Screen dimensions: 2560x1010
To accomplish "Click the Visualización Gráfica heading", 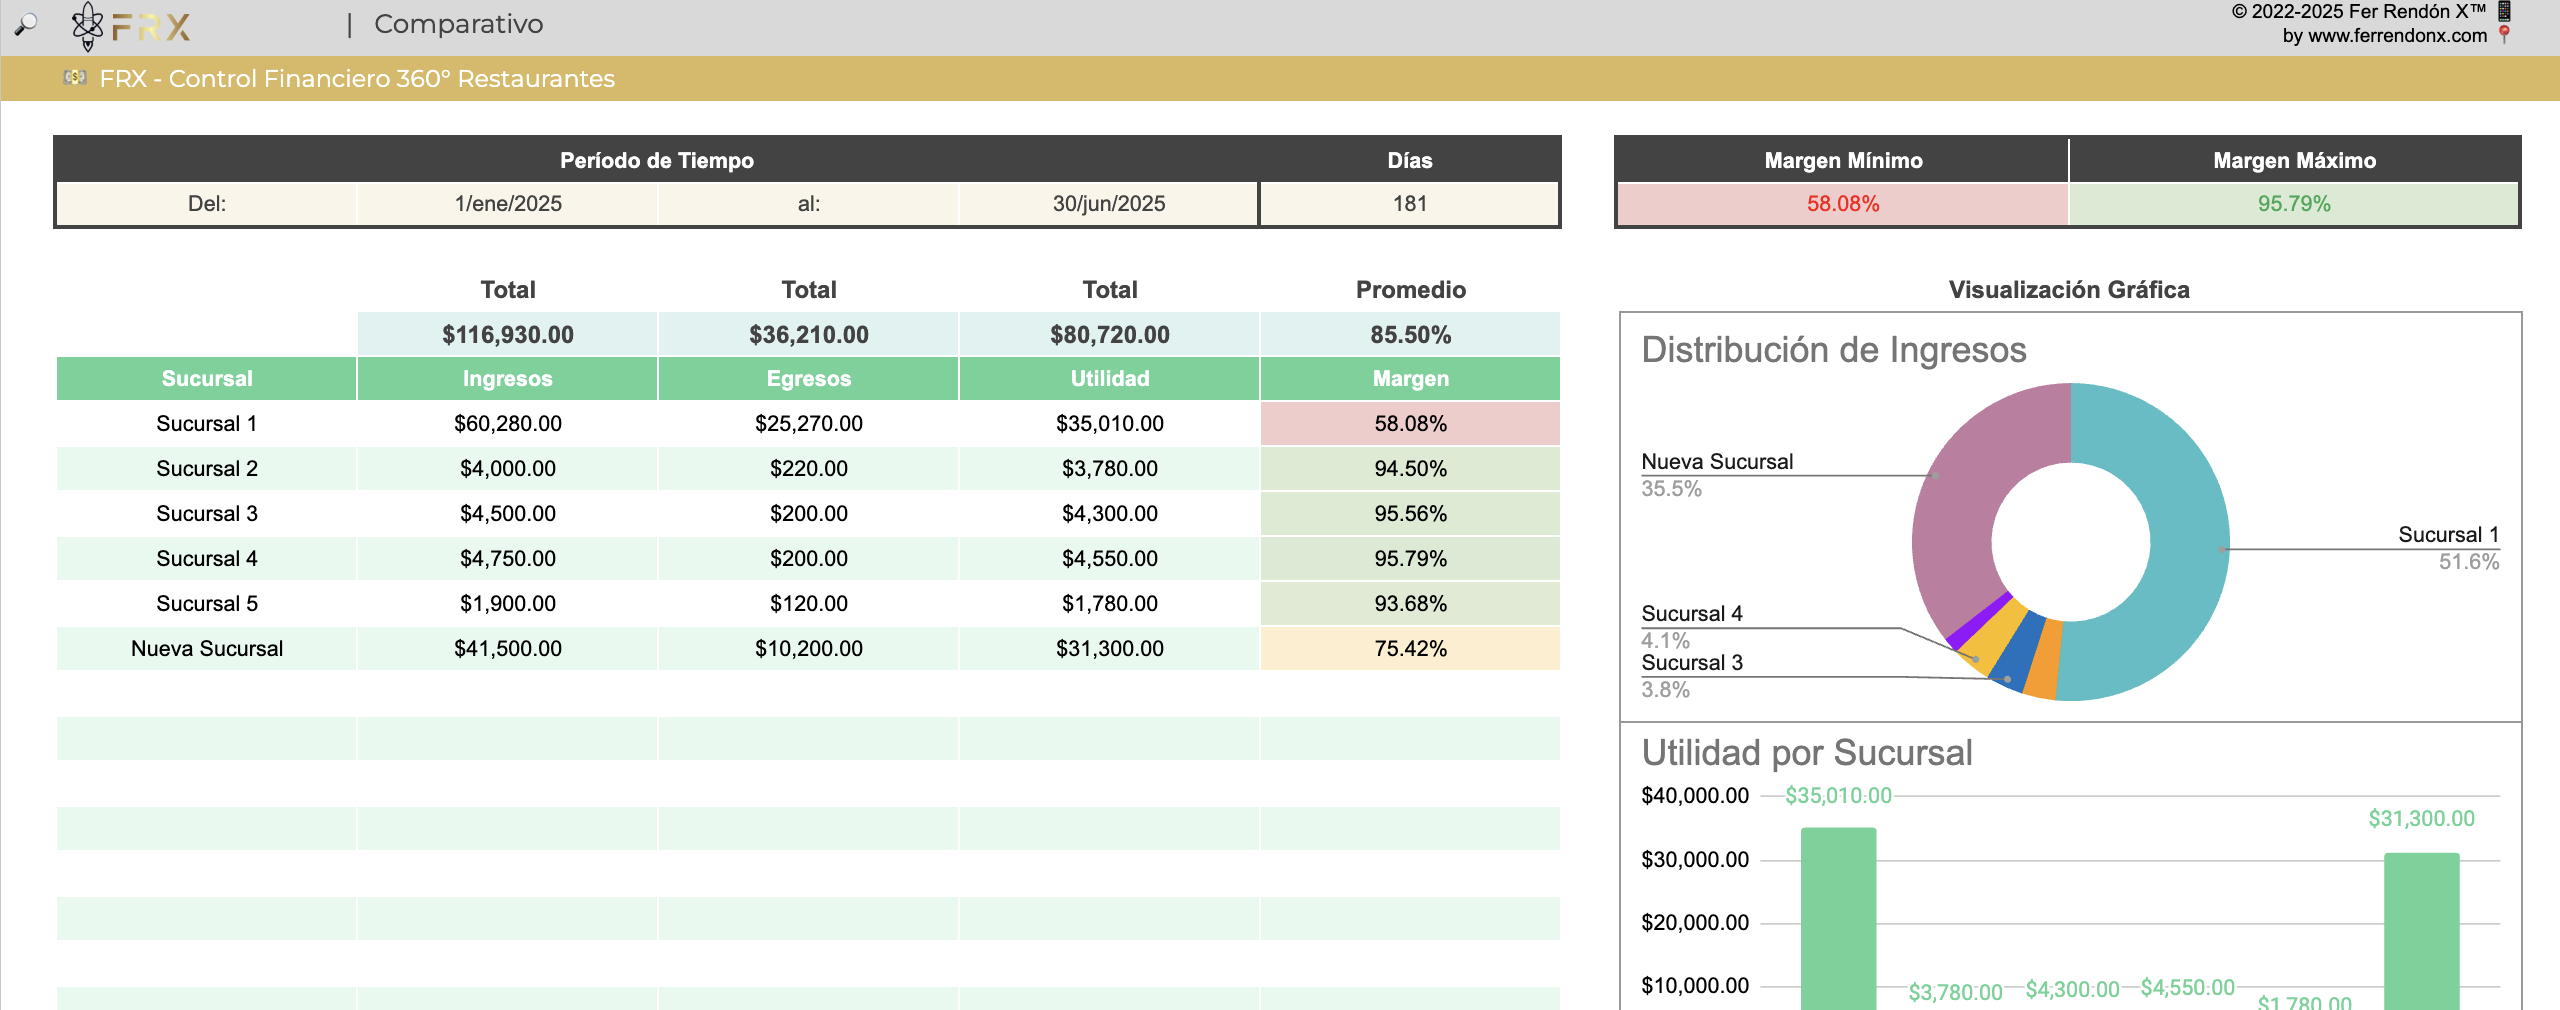I will [x=2069, y=290].
